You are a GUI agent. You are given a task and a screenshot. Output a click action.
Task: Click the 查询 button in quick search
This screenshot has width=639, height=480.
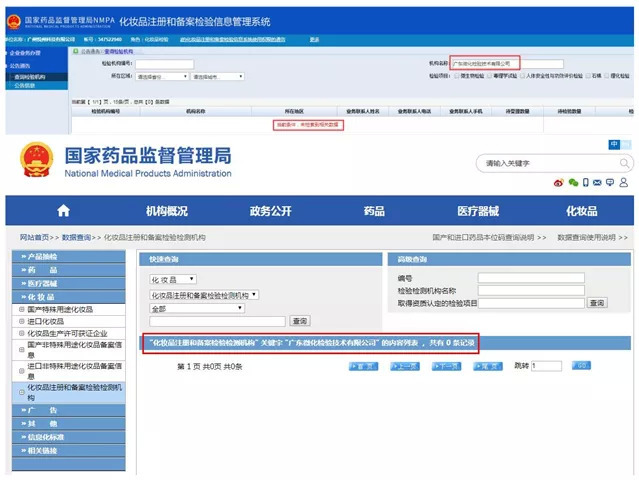point(300,321)
